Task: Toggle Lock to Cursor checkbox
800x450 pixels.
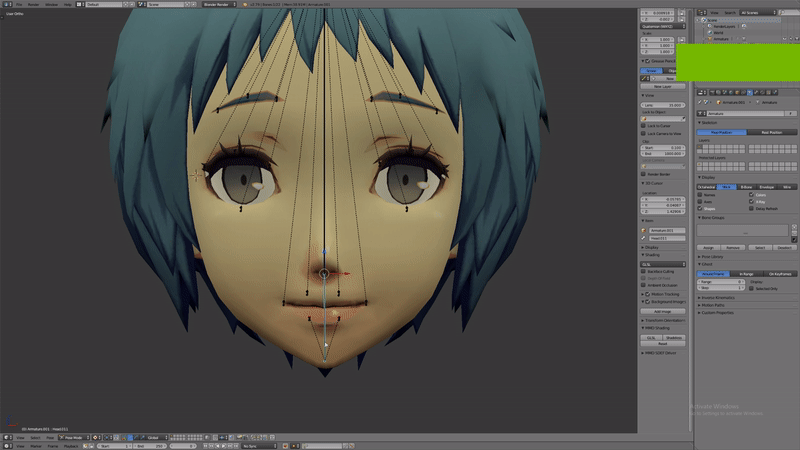Action: (643, 126)
